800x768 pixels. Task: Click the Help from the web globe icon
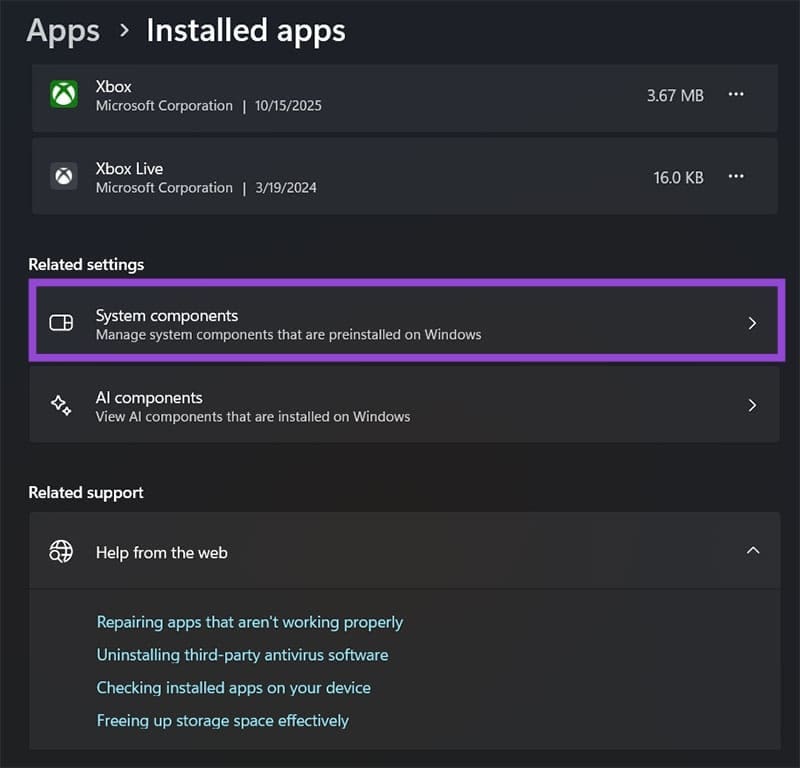click(62, 552)
